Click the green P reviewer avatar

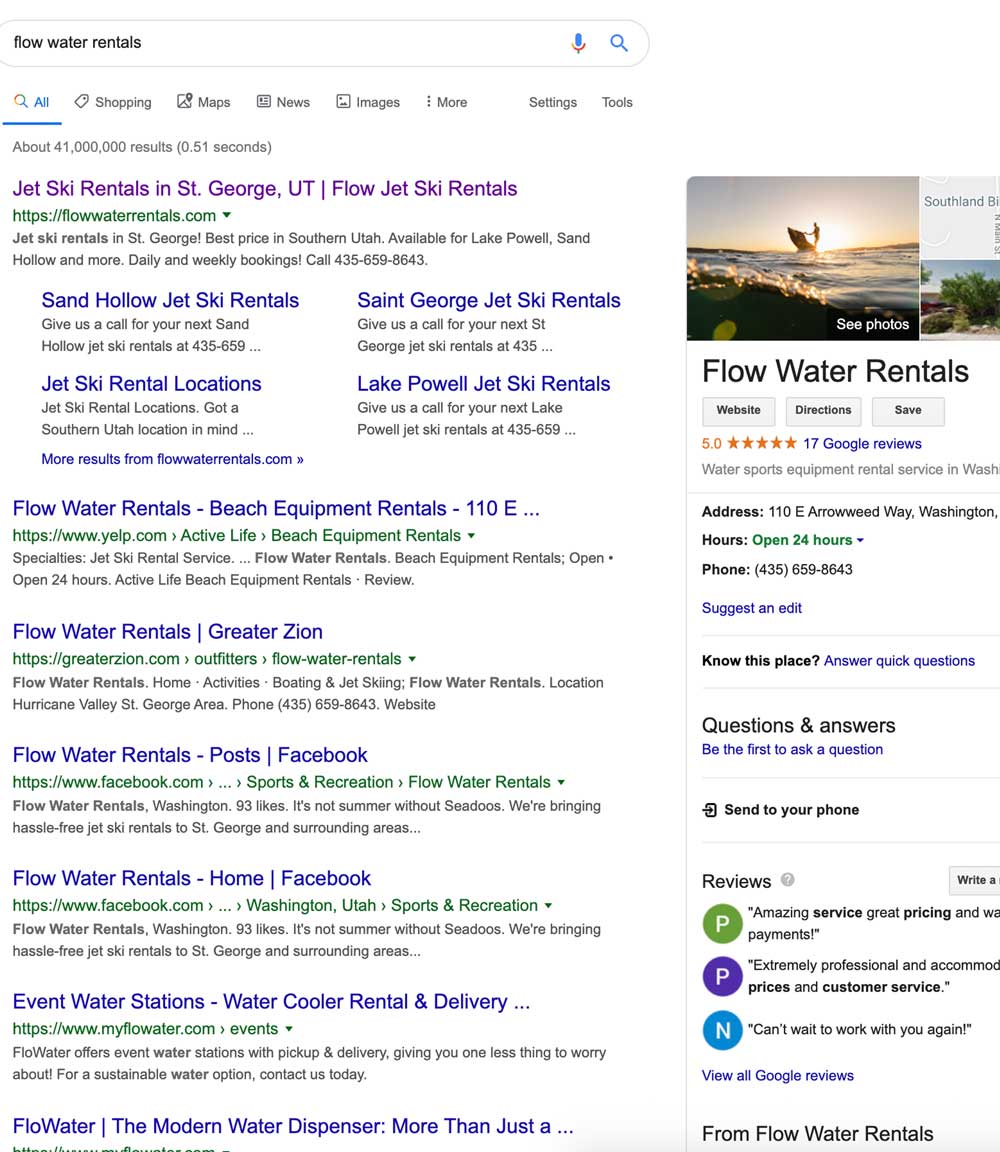pos(722,924)
